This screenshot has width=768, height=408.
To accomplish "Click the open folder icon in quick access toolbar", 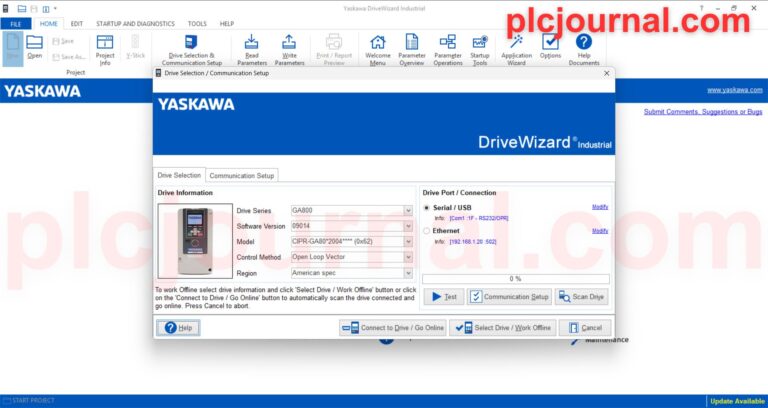I will (22, 9).
